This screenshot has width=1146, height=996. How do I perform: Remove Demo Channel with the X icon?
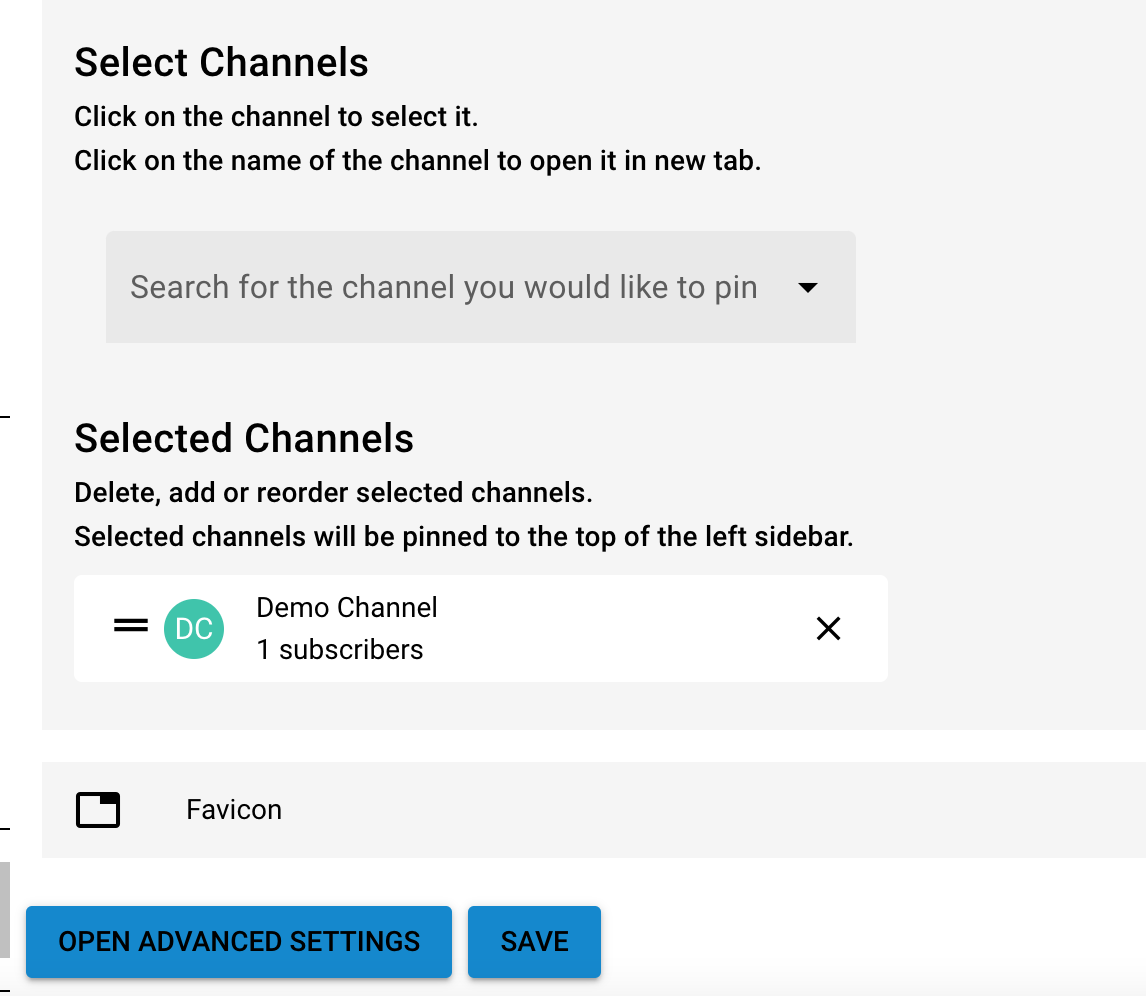[828, 628]
